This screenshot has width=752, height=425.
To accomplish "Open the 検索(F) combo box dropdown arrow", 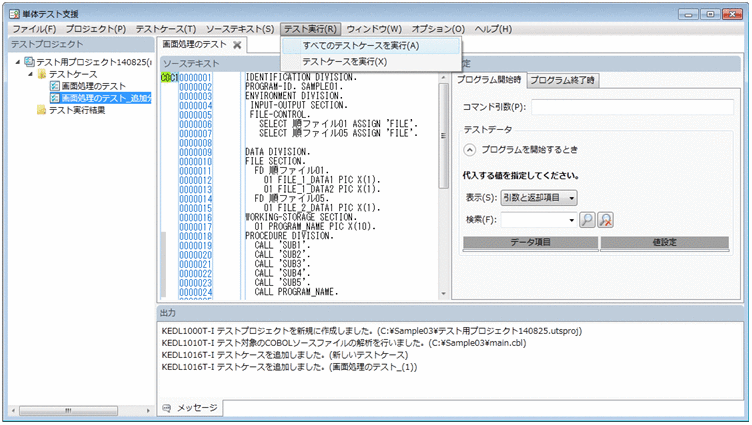I will click(x=571, y=220).
